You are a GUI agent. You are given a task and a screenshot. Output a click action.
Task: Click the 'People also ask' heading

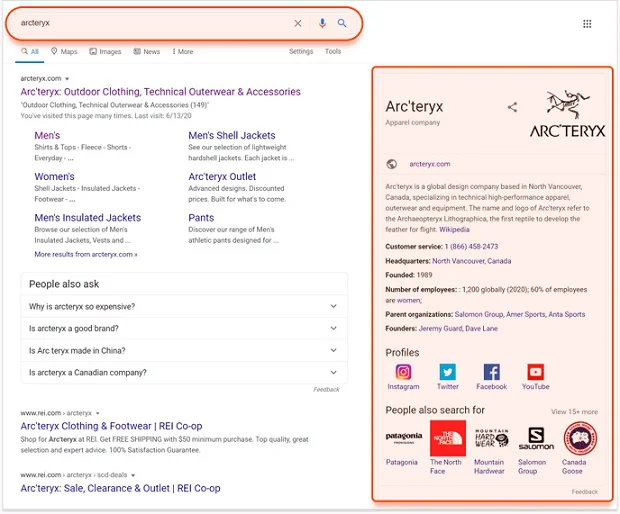(64, 284)
